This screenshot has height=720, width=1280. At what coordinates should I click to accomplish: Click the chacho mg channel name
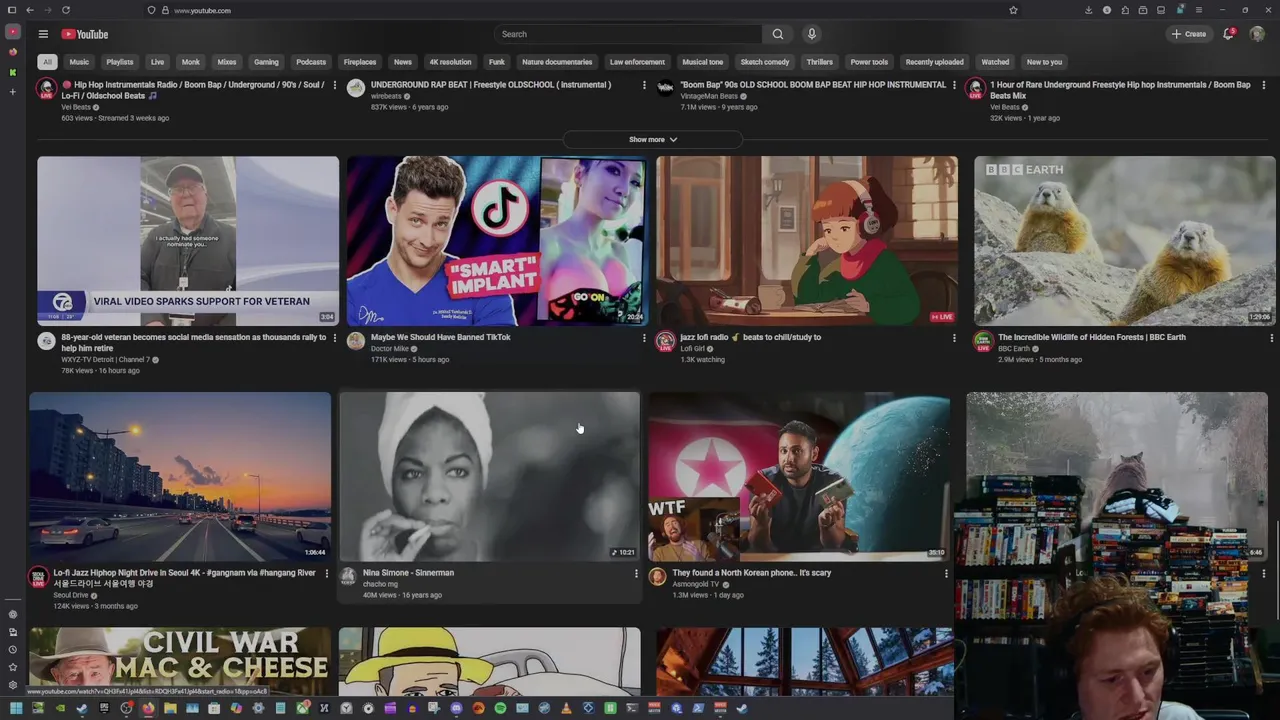[380, 584]
